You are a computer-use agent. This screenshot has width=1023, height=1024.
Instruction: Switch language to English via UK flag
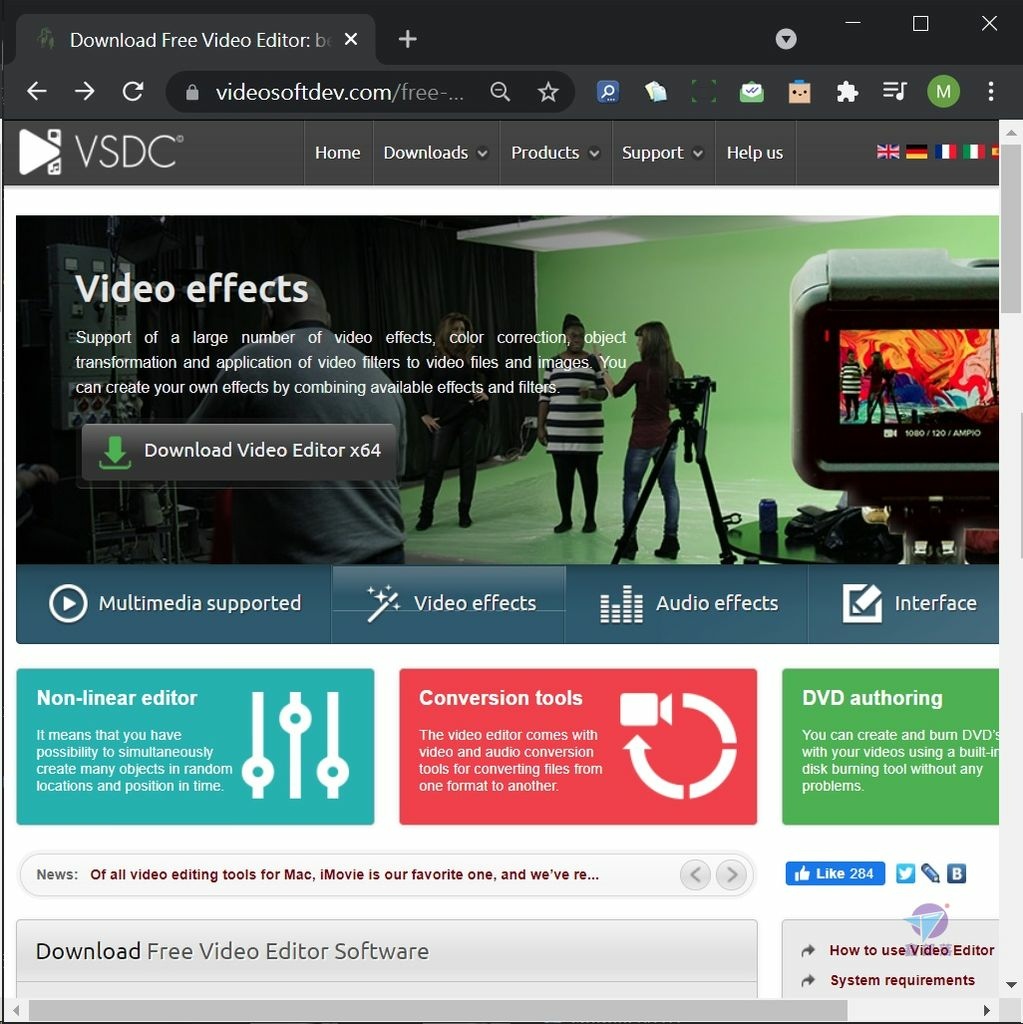[x=888, y=152]
